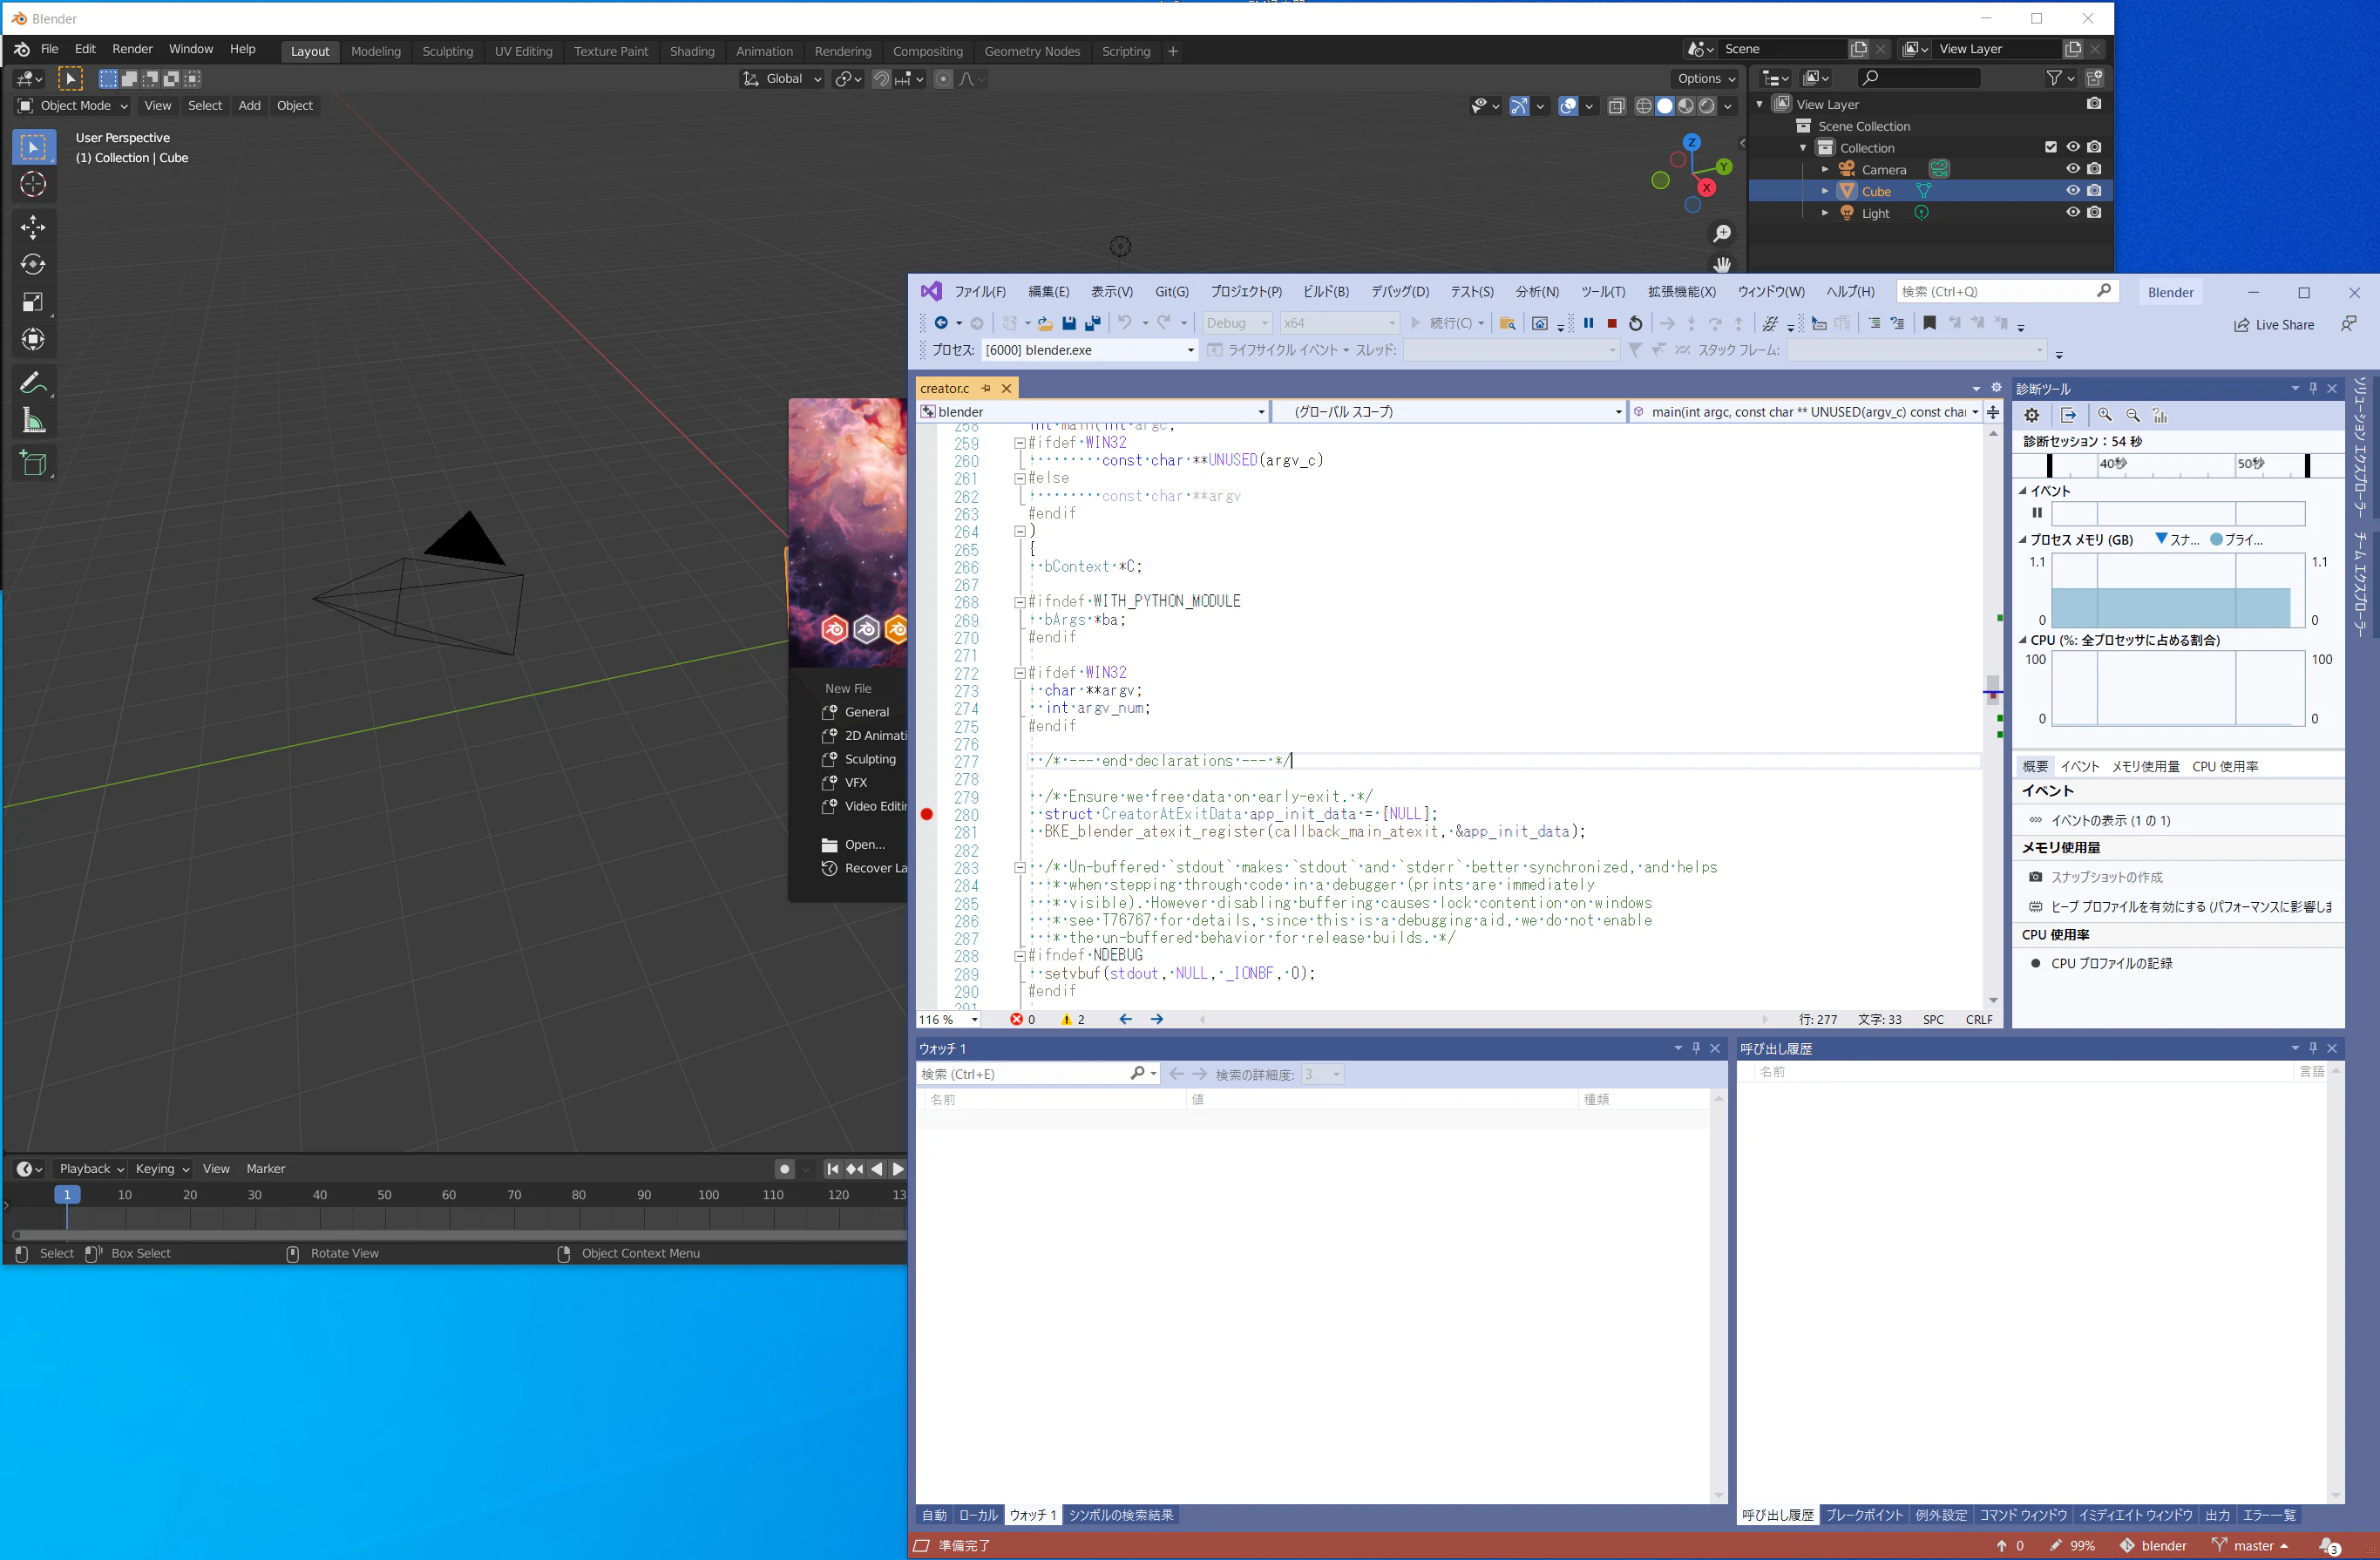Hide the Light in the viewport

tap(2073, 213)
